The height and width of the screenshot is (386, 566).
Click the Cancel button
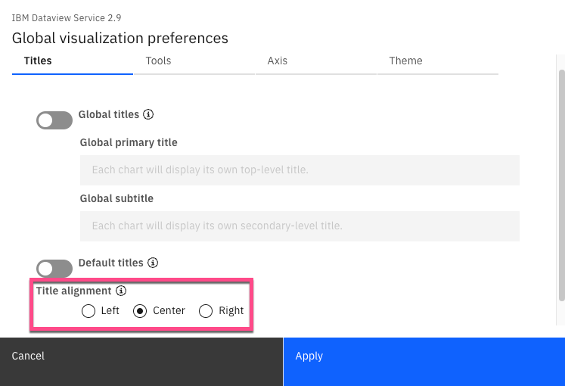(142, 362)
